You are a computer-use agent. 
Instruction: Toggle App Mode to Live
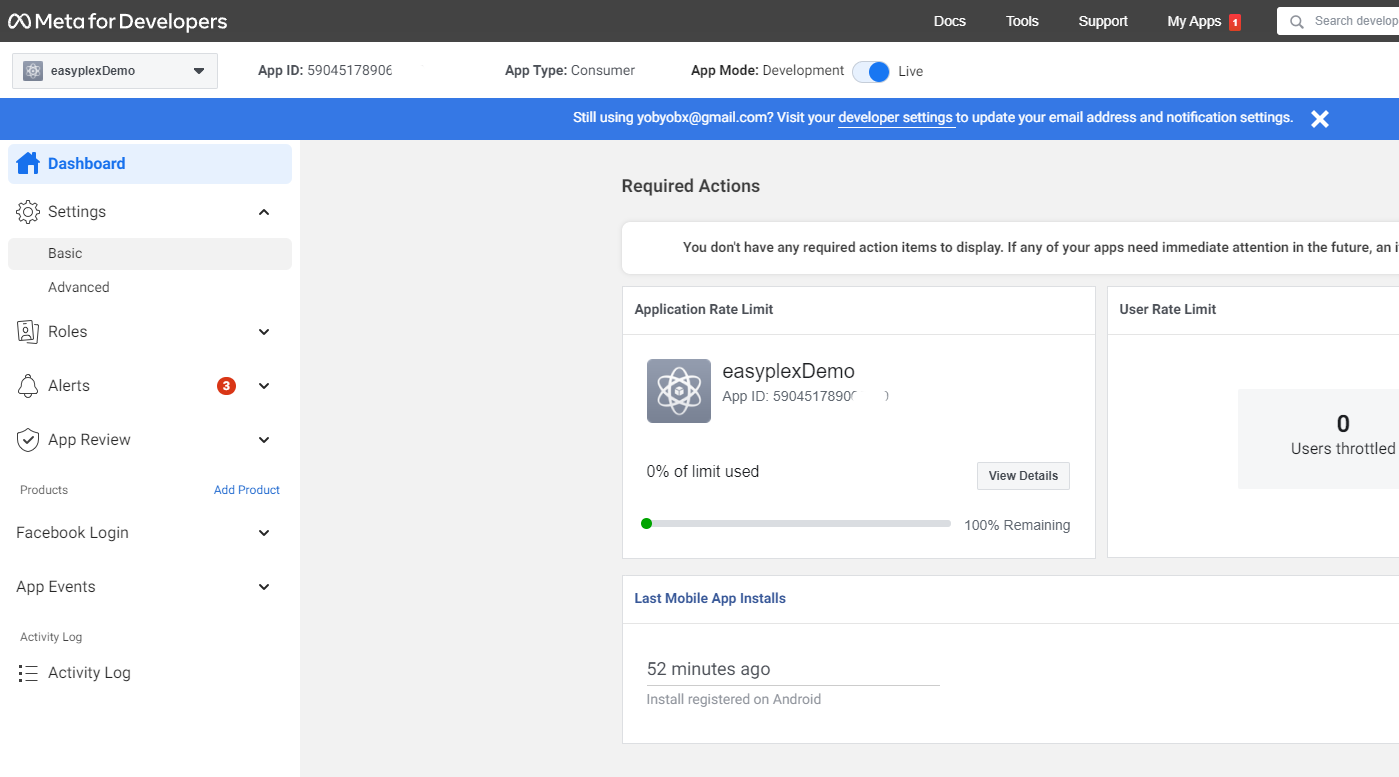871,71
